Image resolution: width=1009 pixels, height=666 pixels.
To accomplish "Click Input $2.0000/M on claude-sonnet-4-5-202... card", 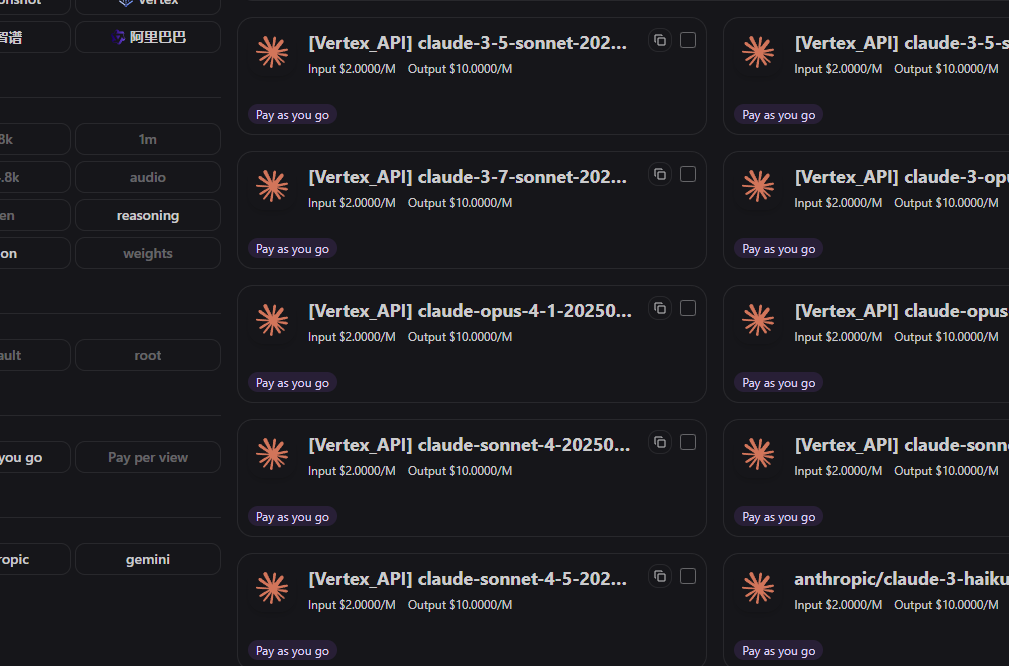I will (x=352, y=604).
